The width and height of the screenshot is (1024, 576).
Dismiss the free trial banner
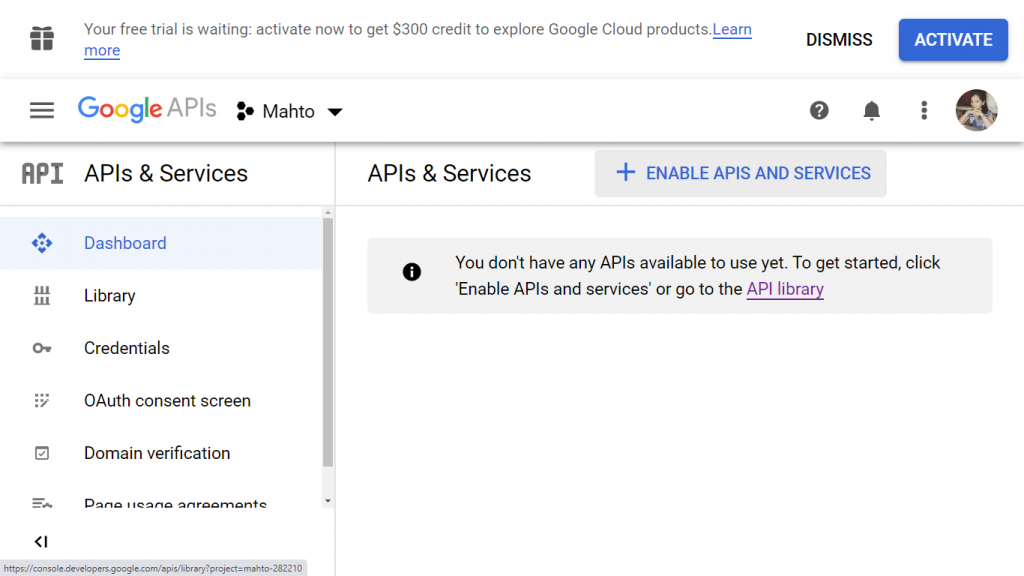(x=839, y=40)
